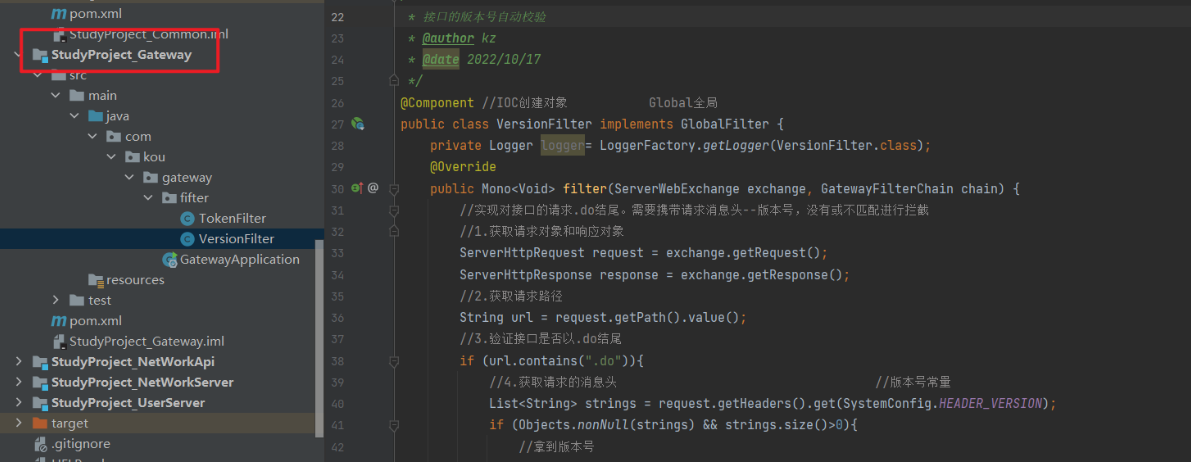Collapse the fifter package node

coord(147,198)
